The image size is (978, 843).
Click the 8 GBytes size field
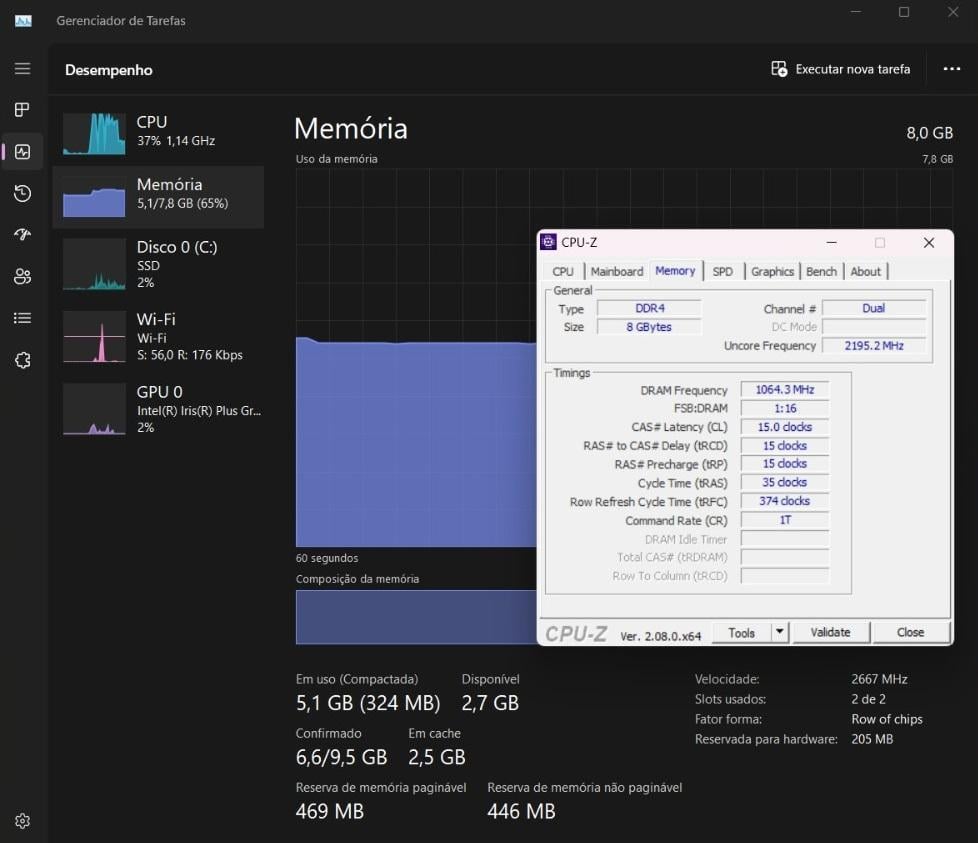pyautogui.click(x=649, y=327)
